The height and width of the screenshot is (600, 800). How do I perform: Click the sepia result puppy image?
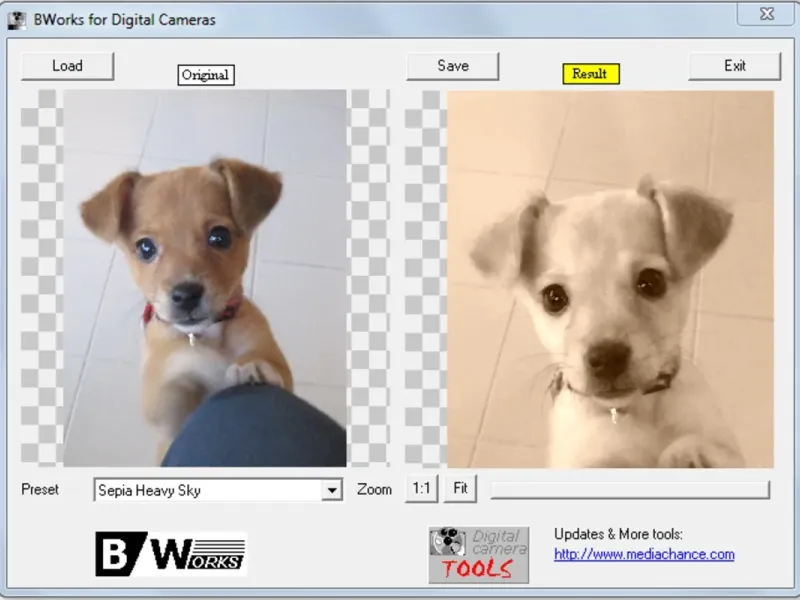pos(610,279)
